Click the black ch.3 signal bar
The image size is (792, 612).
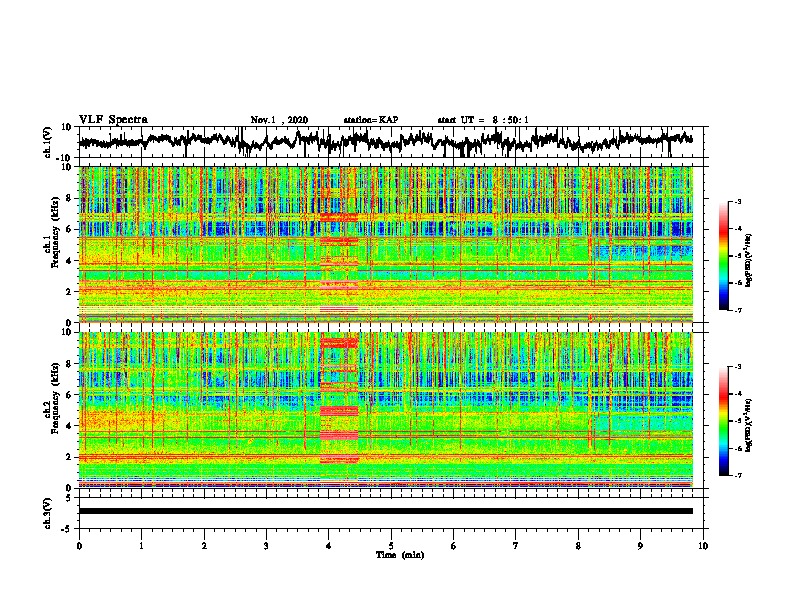[386, 511]
